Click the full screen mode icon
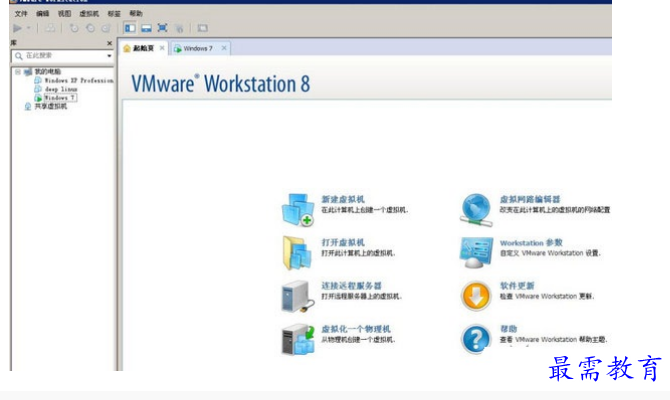Screen dimensions: 670x400 click(162, 28)
